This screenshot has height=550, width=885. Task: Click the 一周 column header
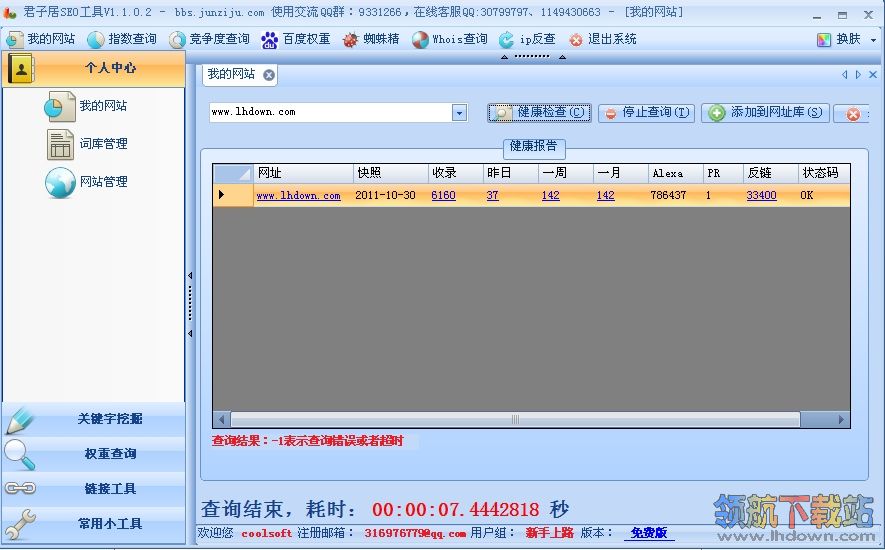pos(566,173)
